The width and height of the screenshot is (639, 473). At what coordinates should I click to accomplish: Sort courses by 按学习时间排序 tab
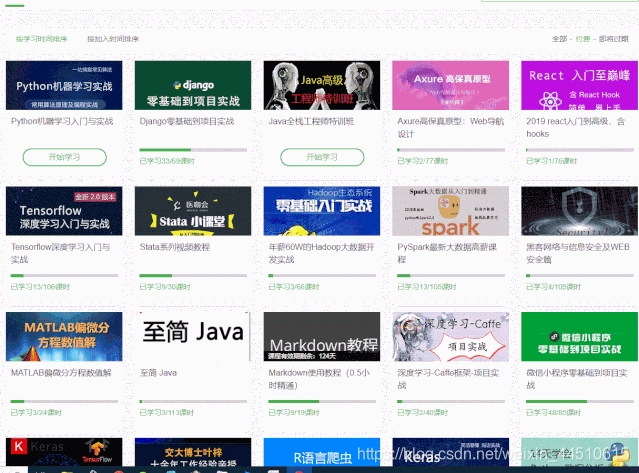pyautogui.click(x=41, y=39)
